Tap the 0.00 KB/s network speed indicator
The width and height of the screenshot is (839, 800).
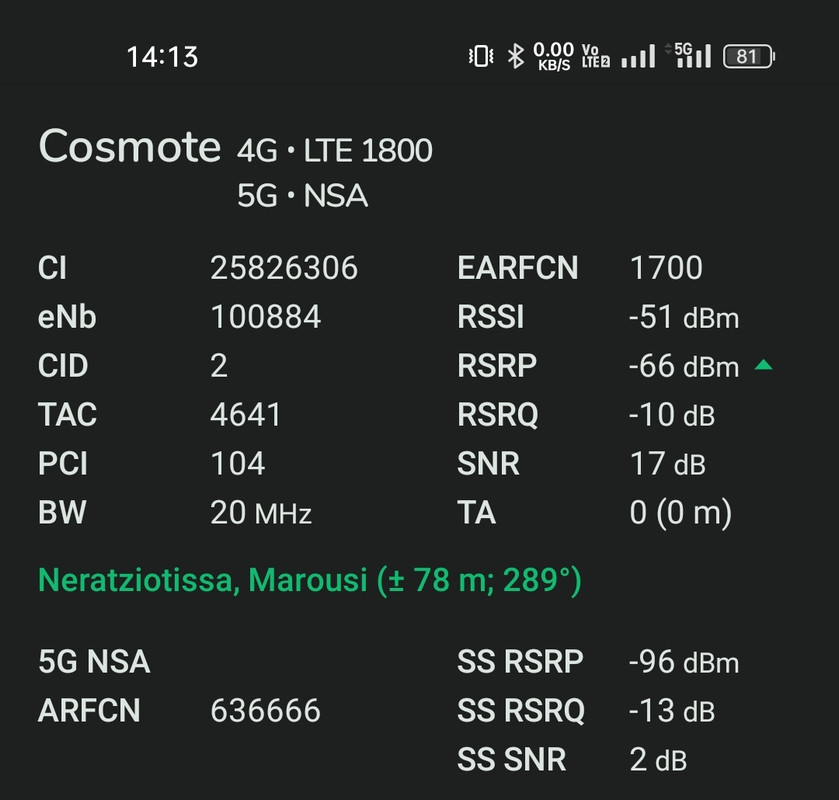point(554,56)
